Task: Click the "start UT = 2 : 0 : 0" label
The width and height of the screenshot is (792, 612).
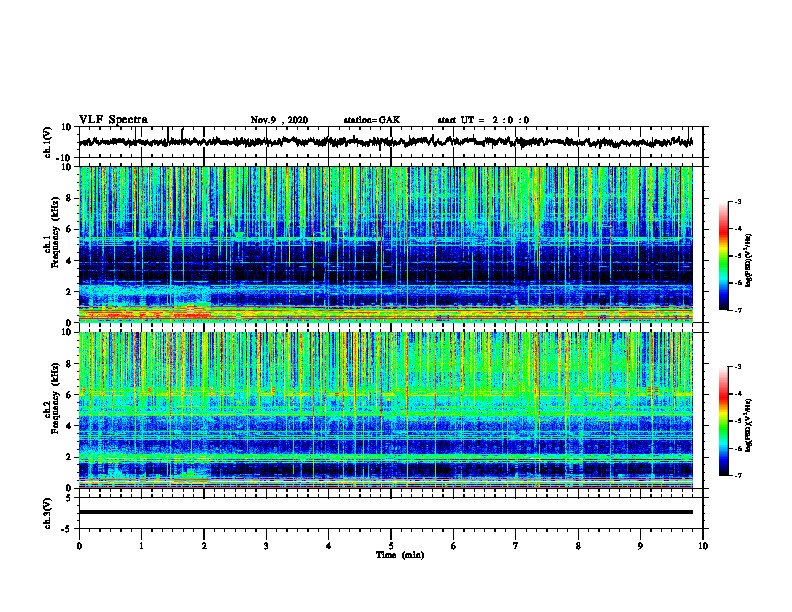Action: click(x=483, y=120)
